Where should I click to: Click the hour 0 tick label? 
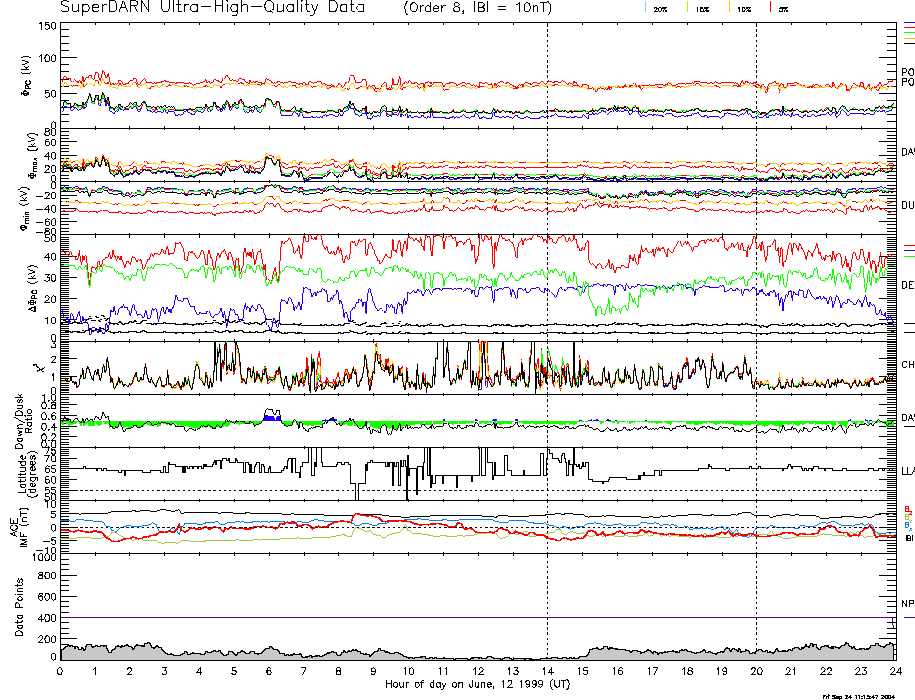click(x=61, y=672)
